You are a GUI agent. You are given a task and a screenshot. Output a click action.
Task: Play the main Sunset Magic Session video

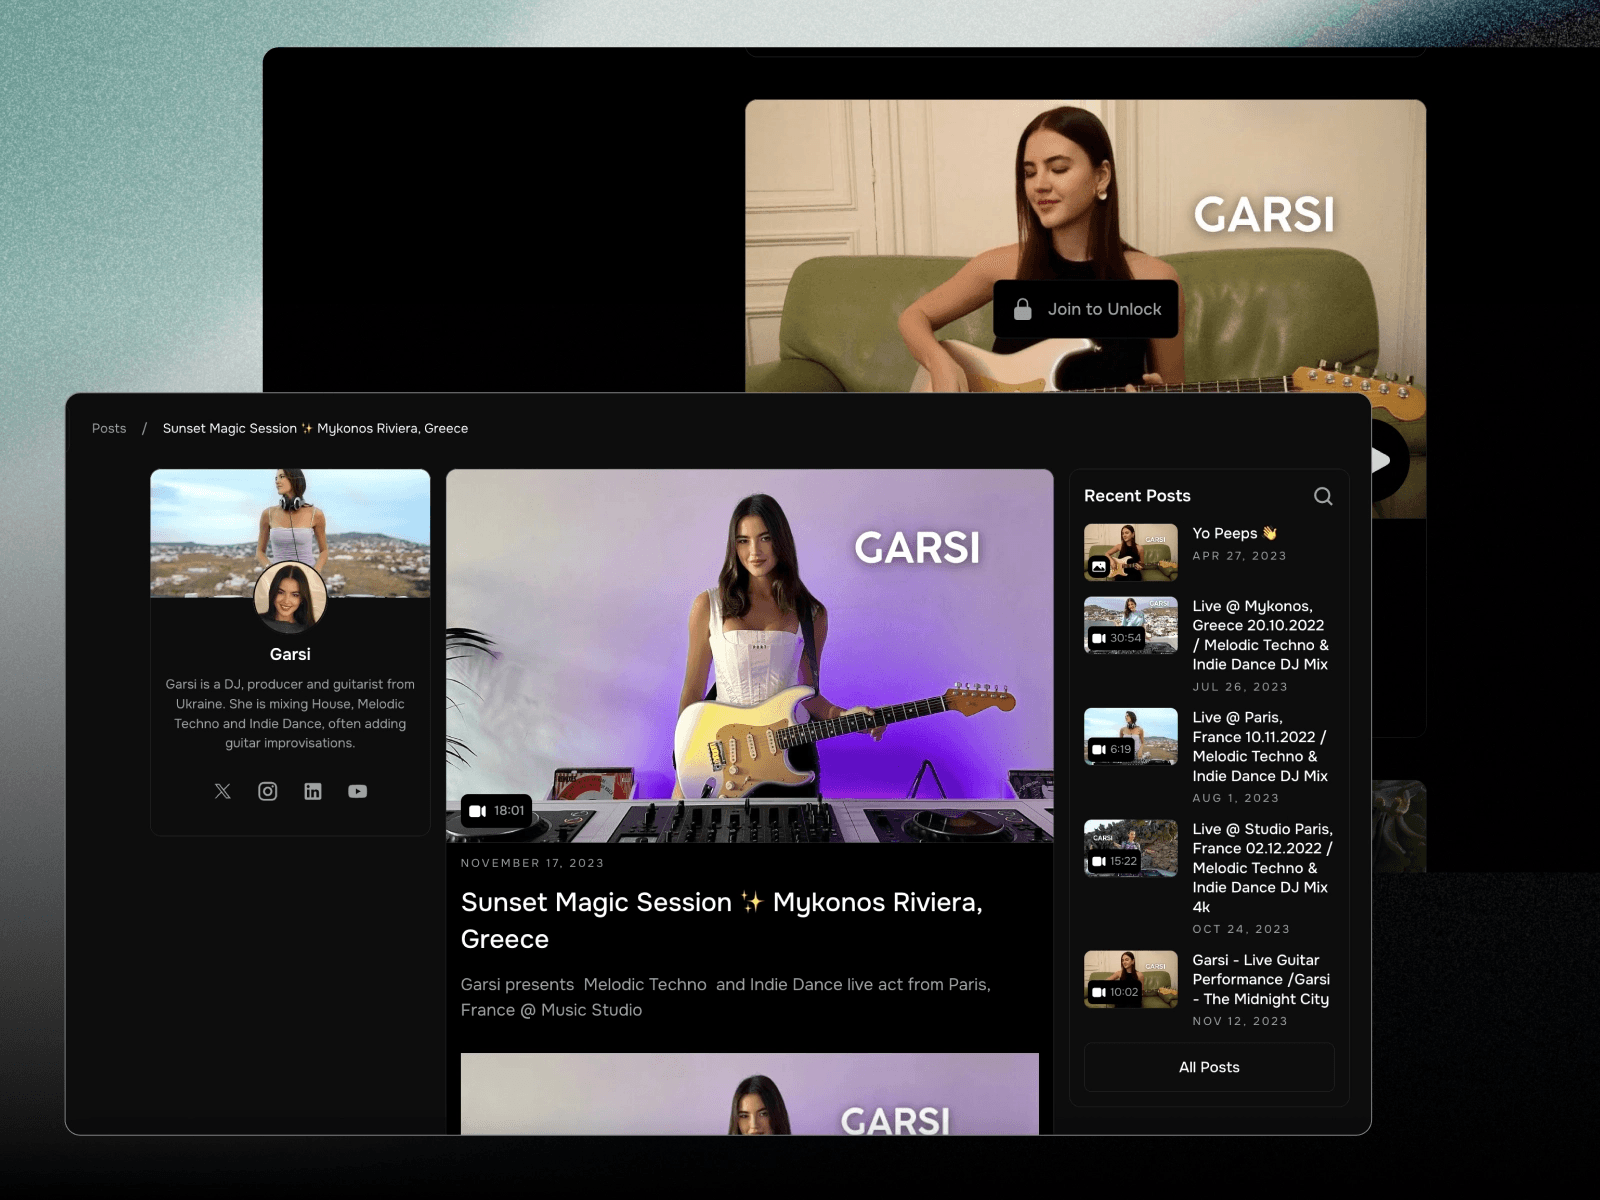[750, 656]
